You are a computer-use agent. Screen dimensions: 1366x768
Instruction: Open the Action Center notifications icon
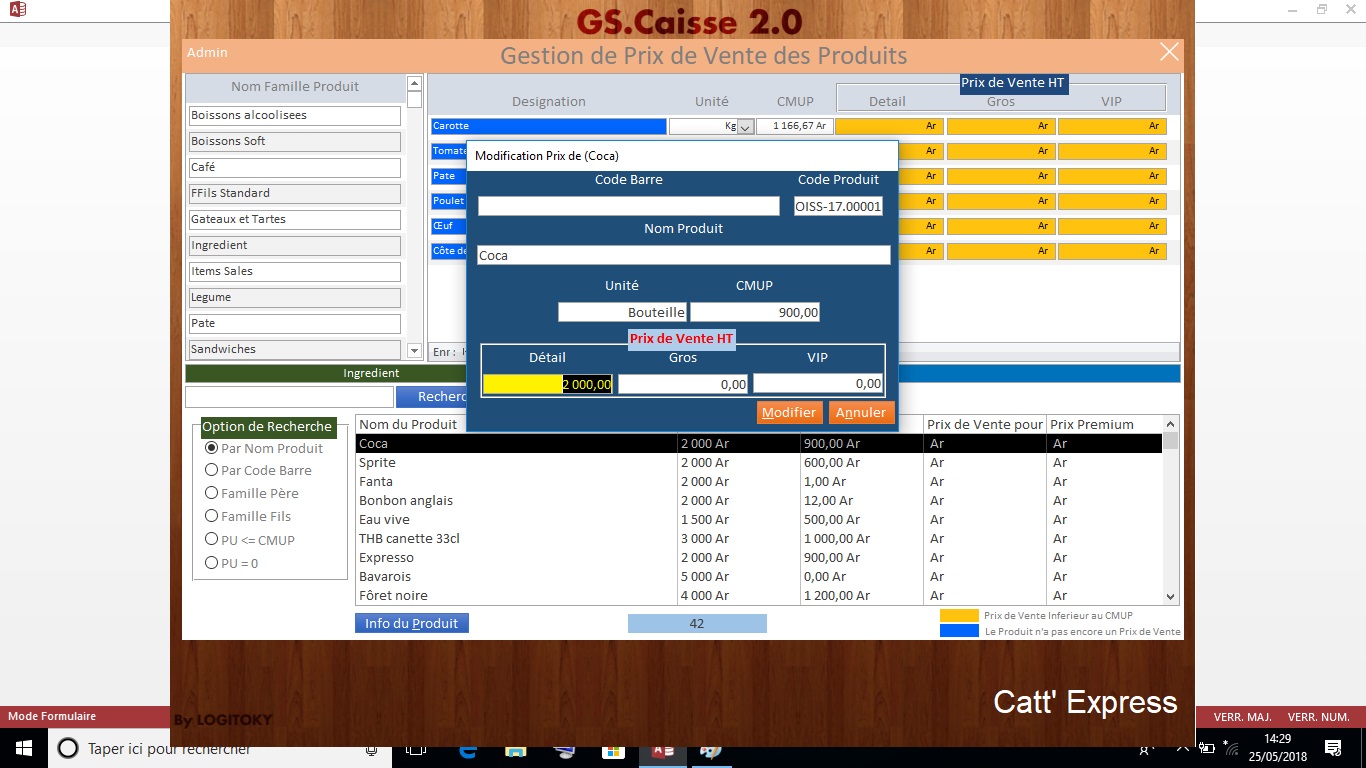click(x=1333, y=748)
